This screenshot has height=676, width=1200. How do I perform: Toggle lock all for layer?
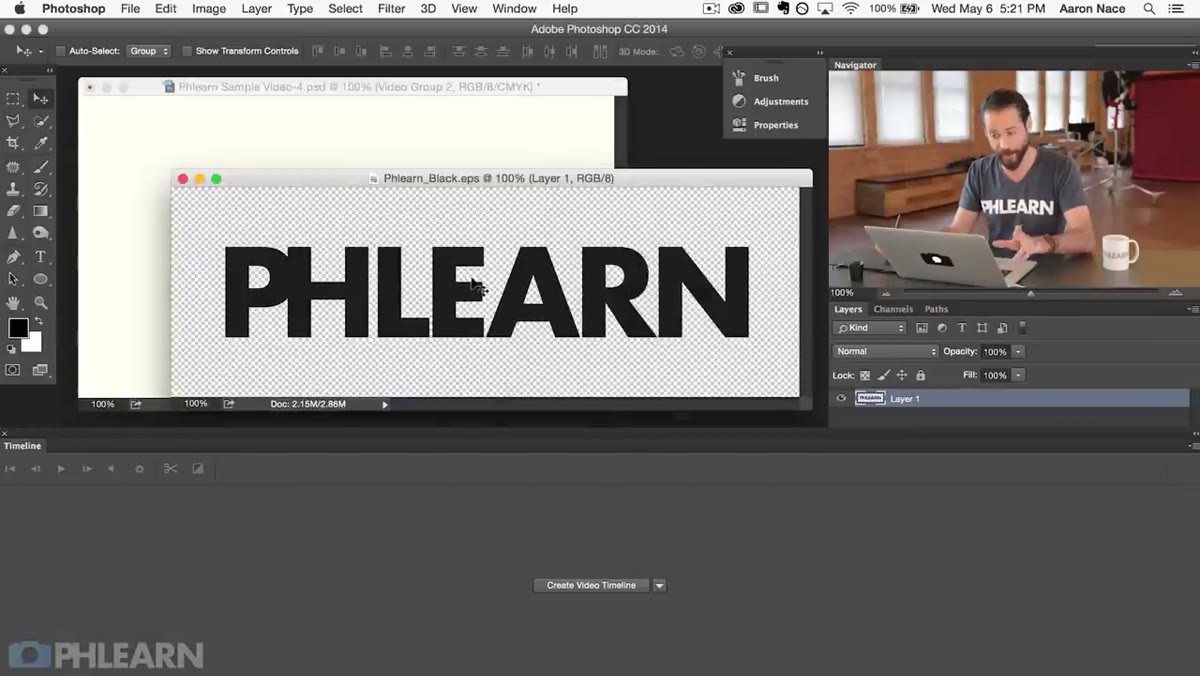pyautogui.click(x=921, y=375)
